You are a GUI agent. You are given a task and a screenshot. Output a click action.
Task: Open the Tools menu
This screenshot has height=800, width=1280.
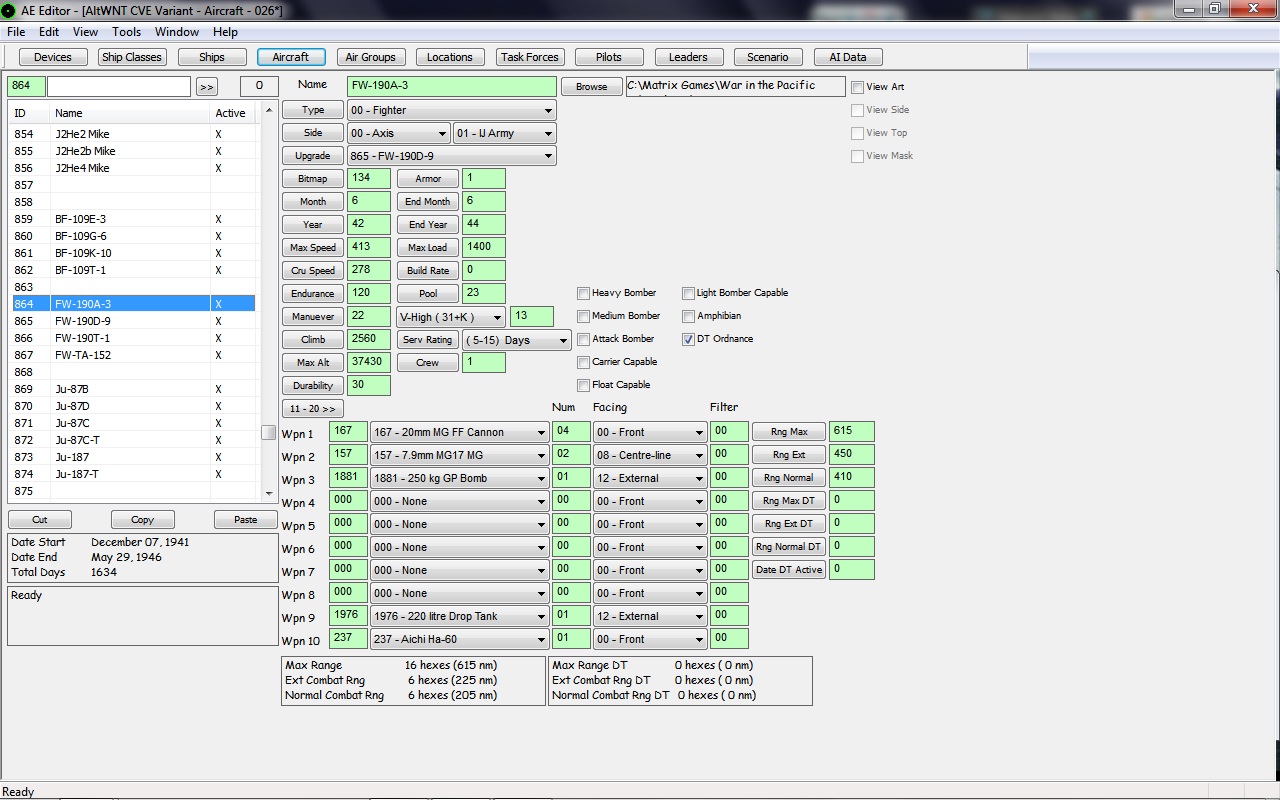pos(126,32)
